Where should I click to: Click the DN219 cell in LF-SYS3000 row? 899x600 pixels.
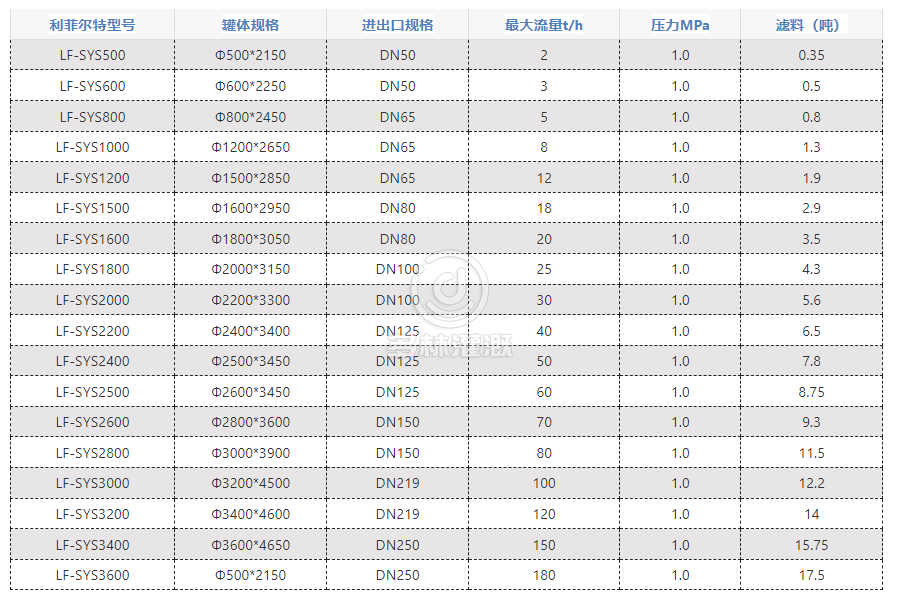(x=397, y=483)
